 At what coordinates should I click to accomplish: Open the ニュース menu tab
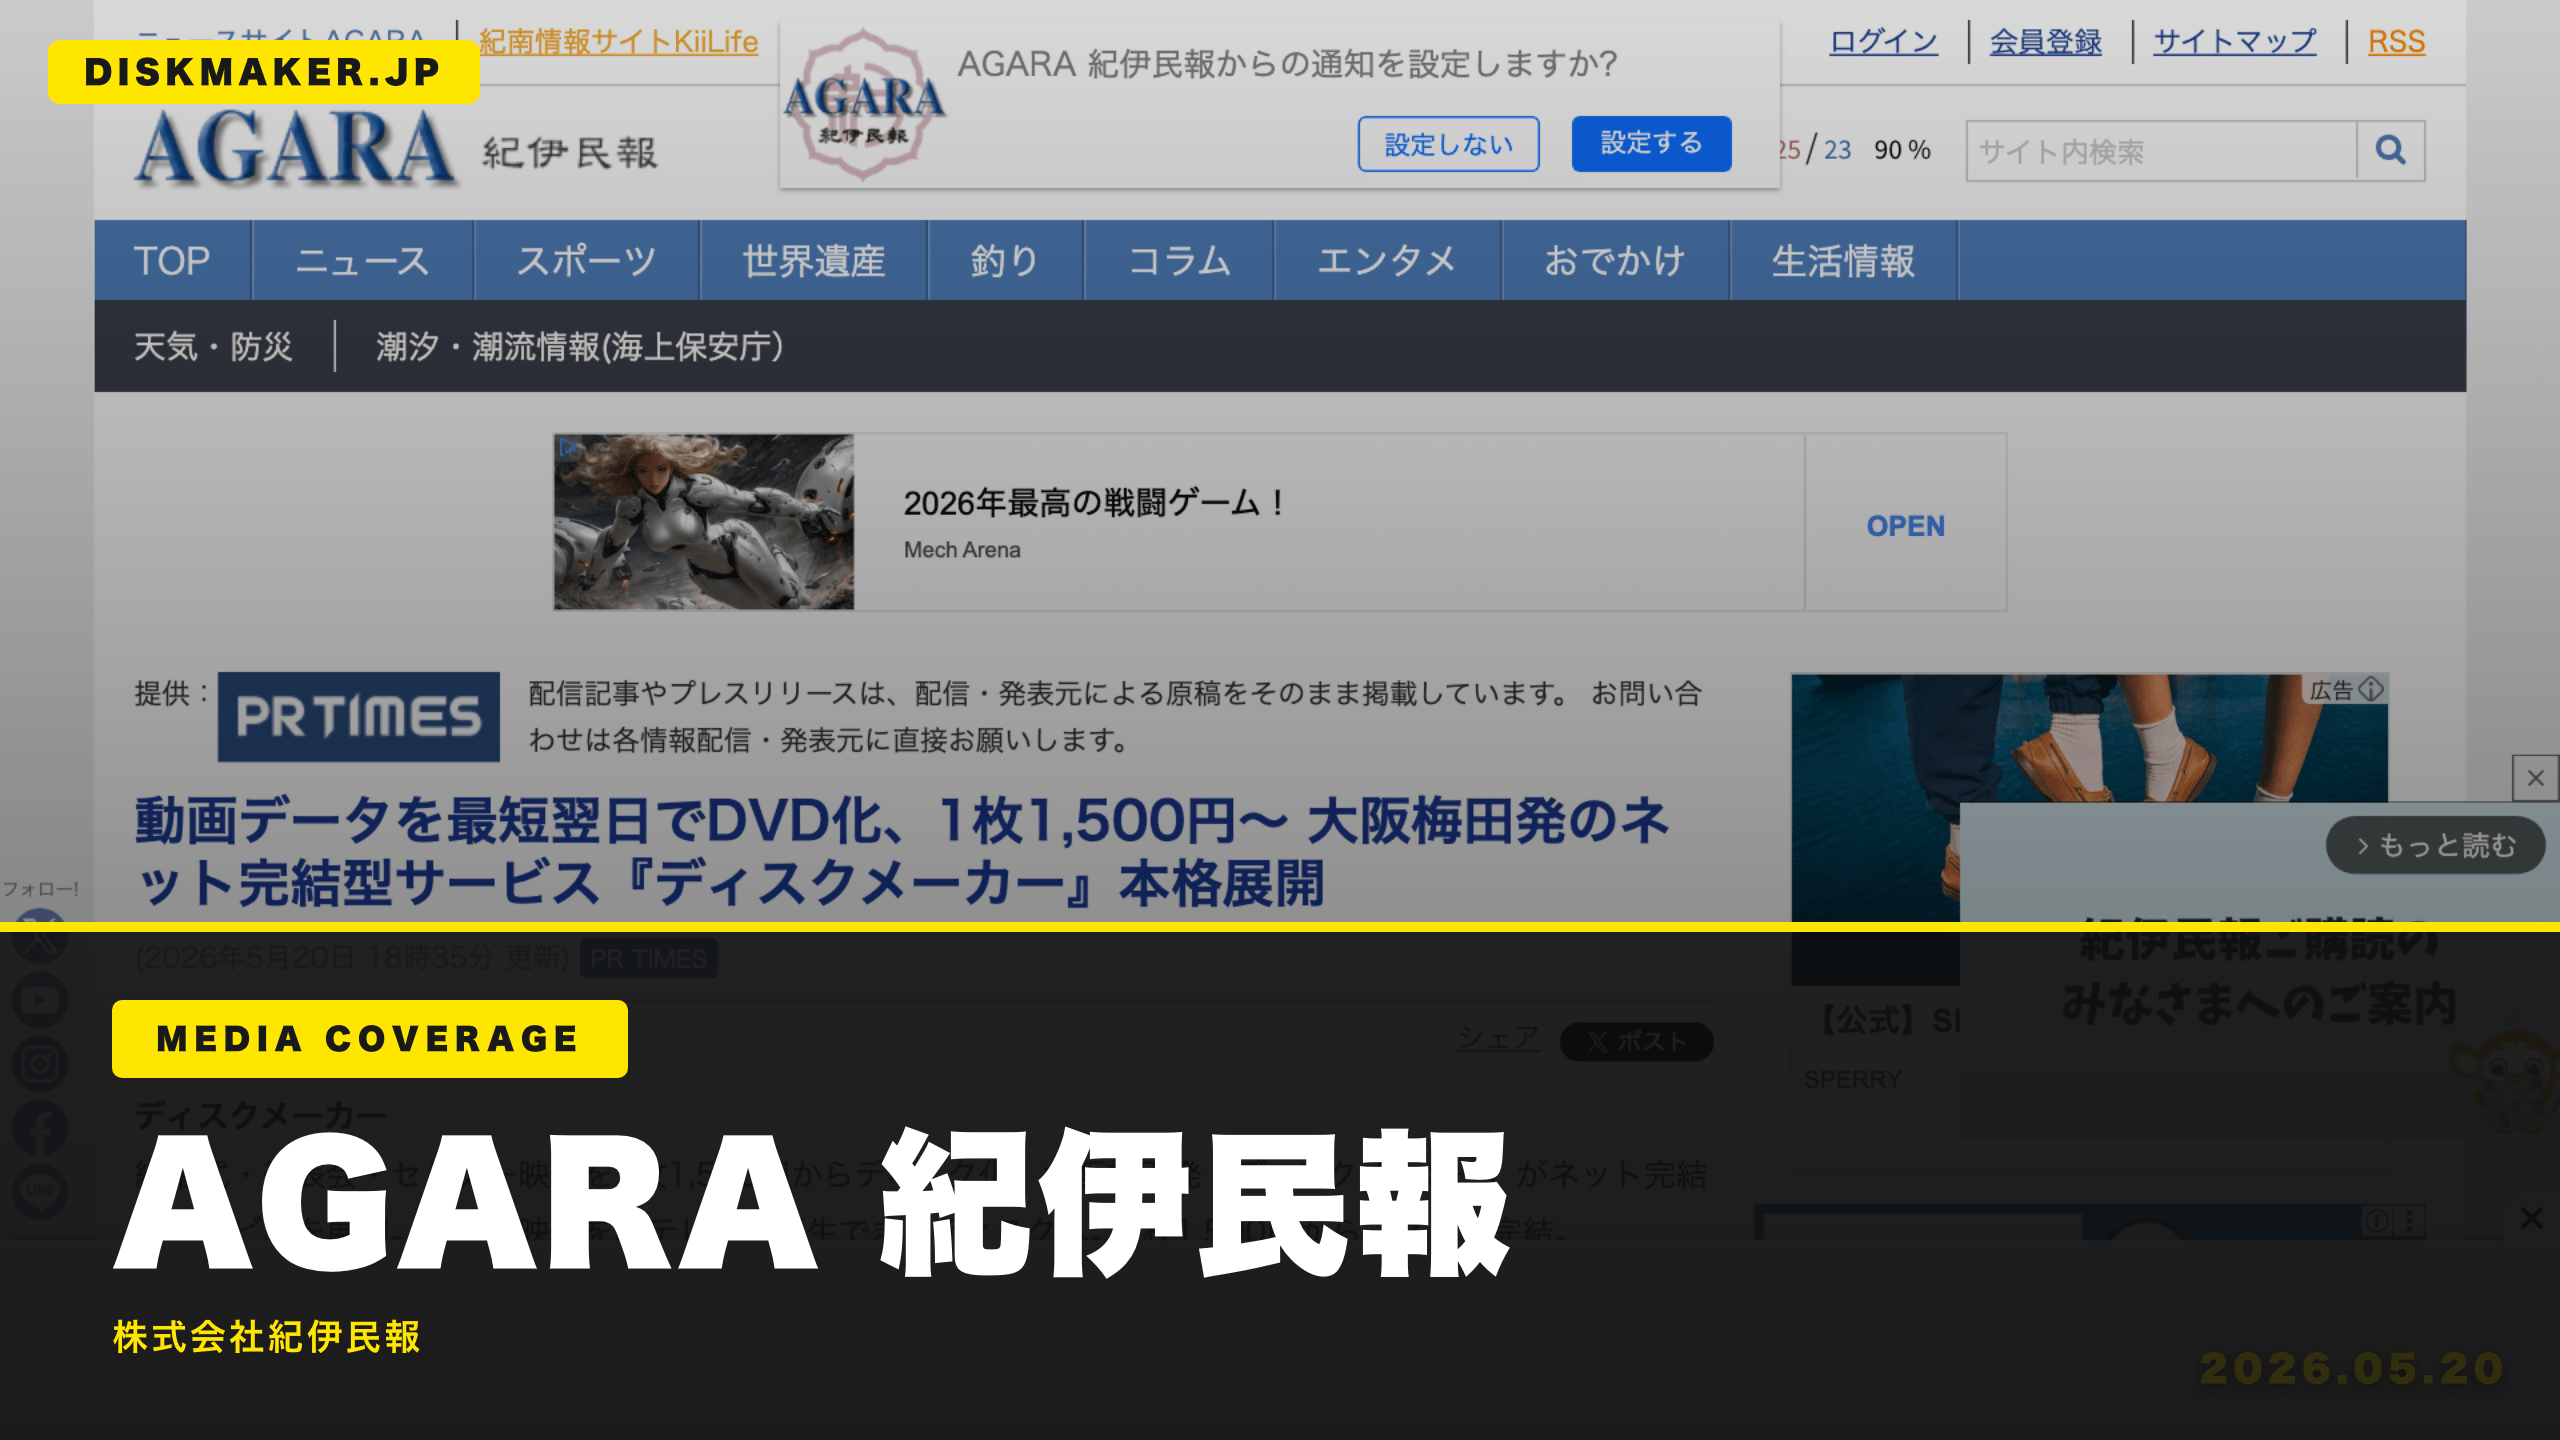tap(363, 260)
